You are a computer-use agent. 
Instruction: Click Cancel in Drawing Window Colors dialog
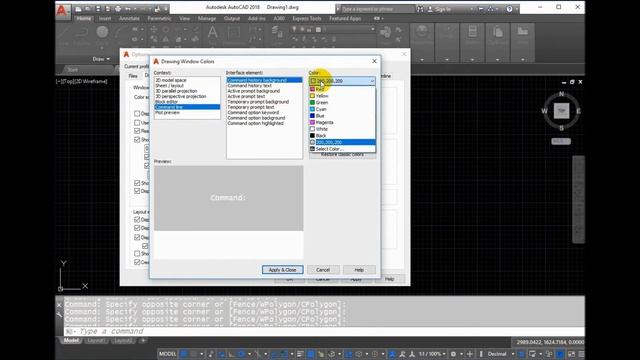coord(323,270)
